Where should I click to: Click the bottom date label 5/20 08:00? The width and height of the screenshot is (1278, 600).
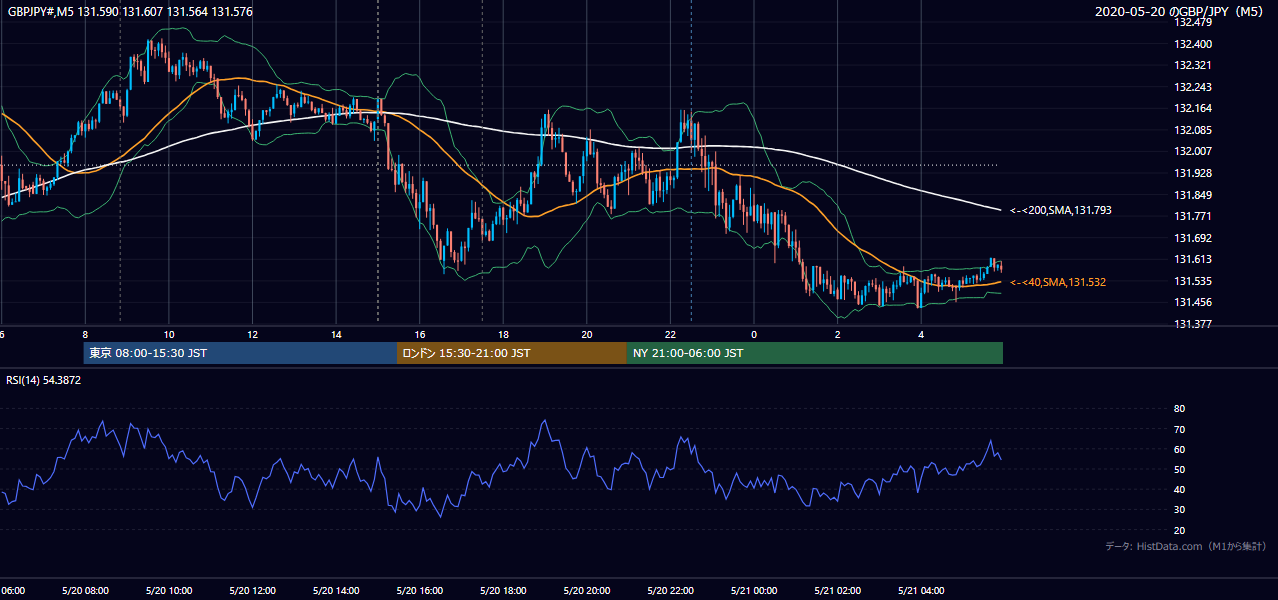pos(85,591)
